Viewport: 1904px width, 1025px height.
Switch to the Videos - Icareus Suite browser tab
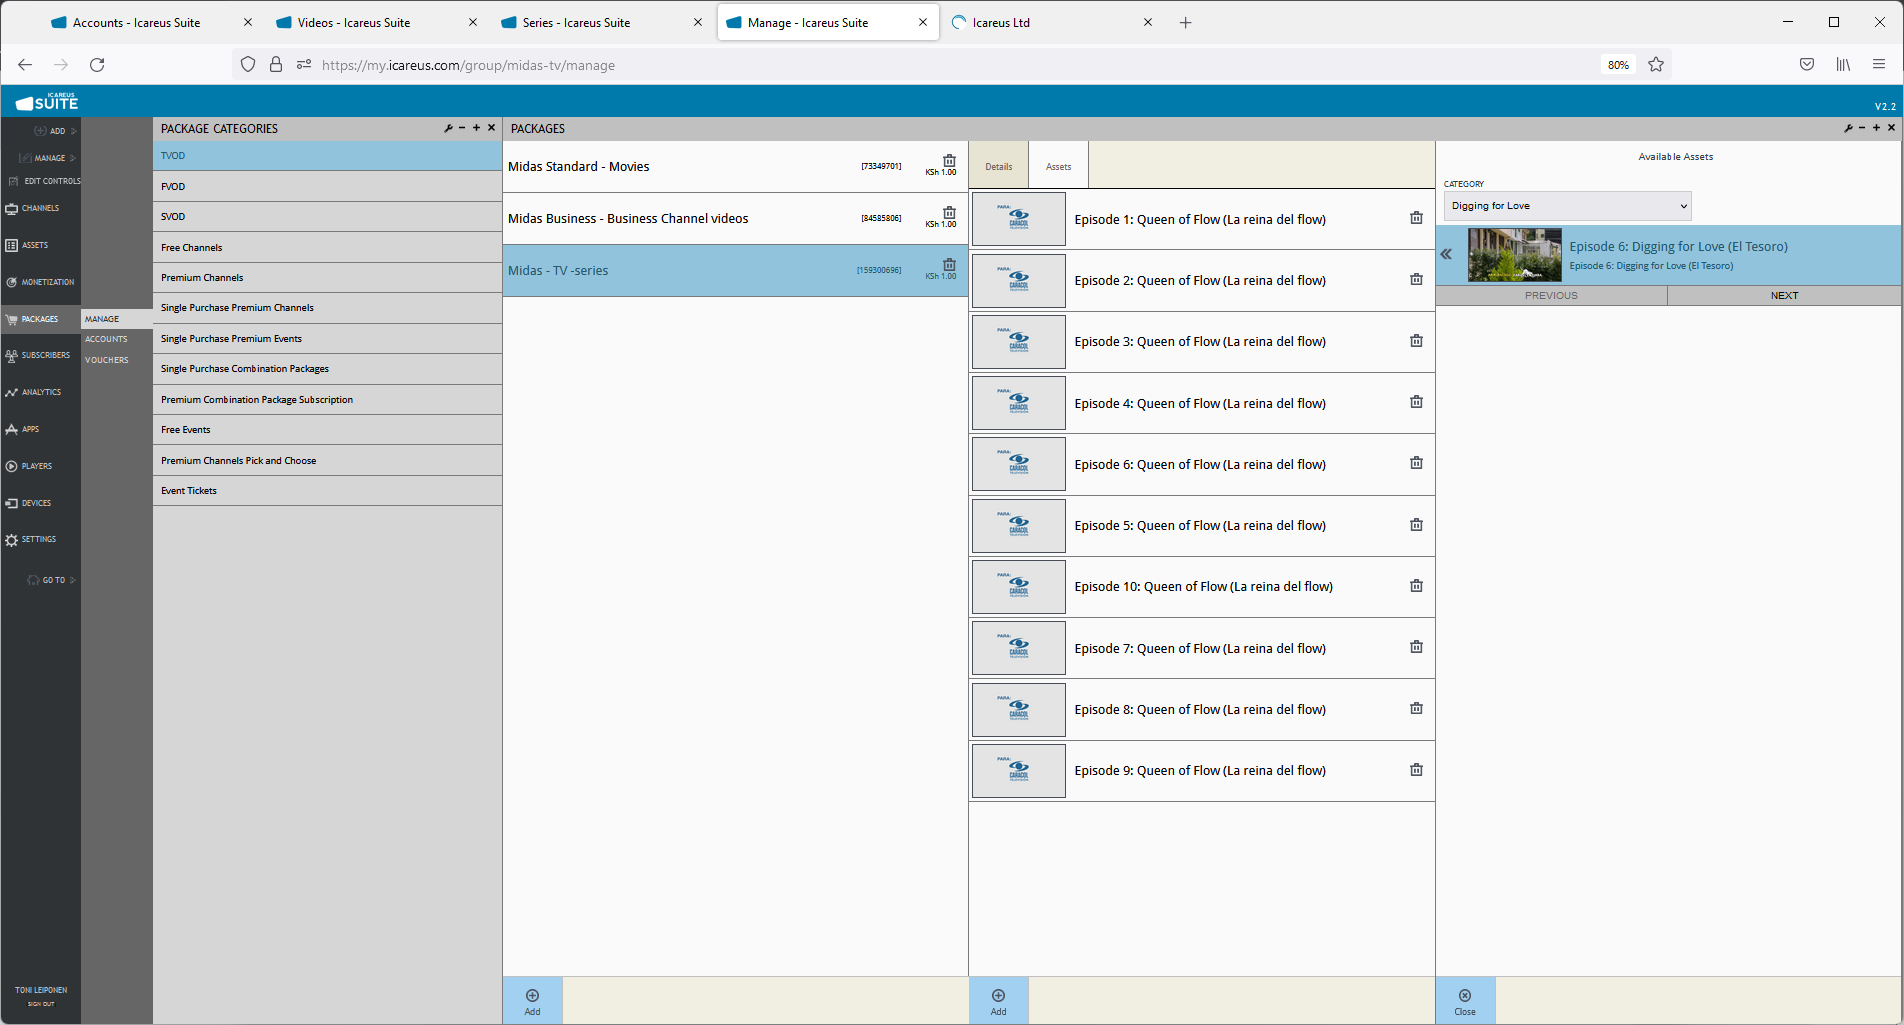pos(353,23)
